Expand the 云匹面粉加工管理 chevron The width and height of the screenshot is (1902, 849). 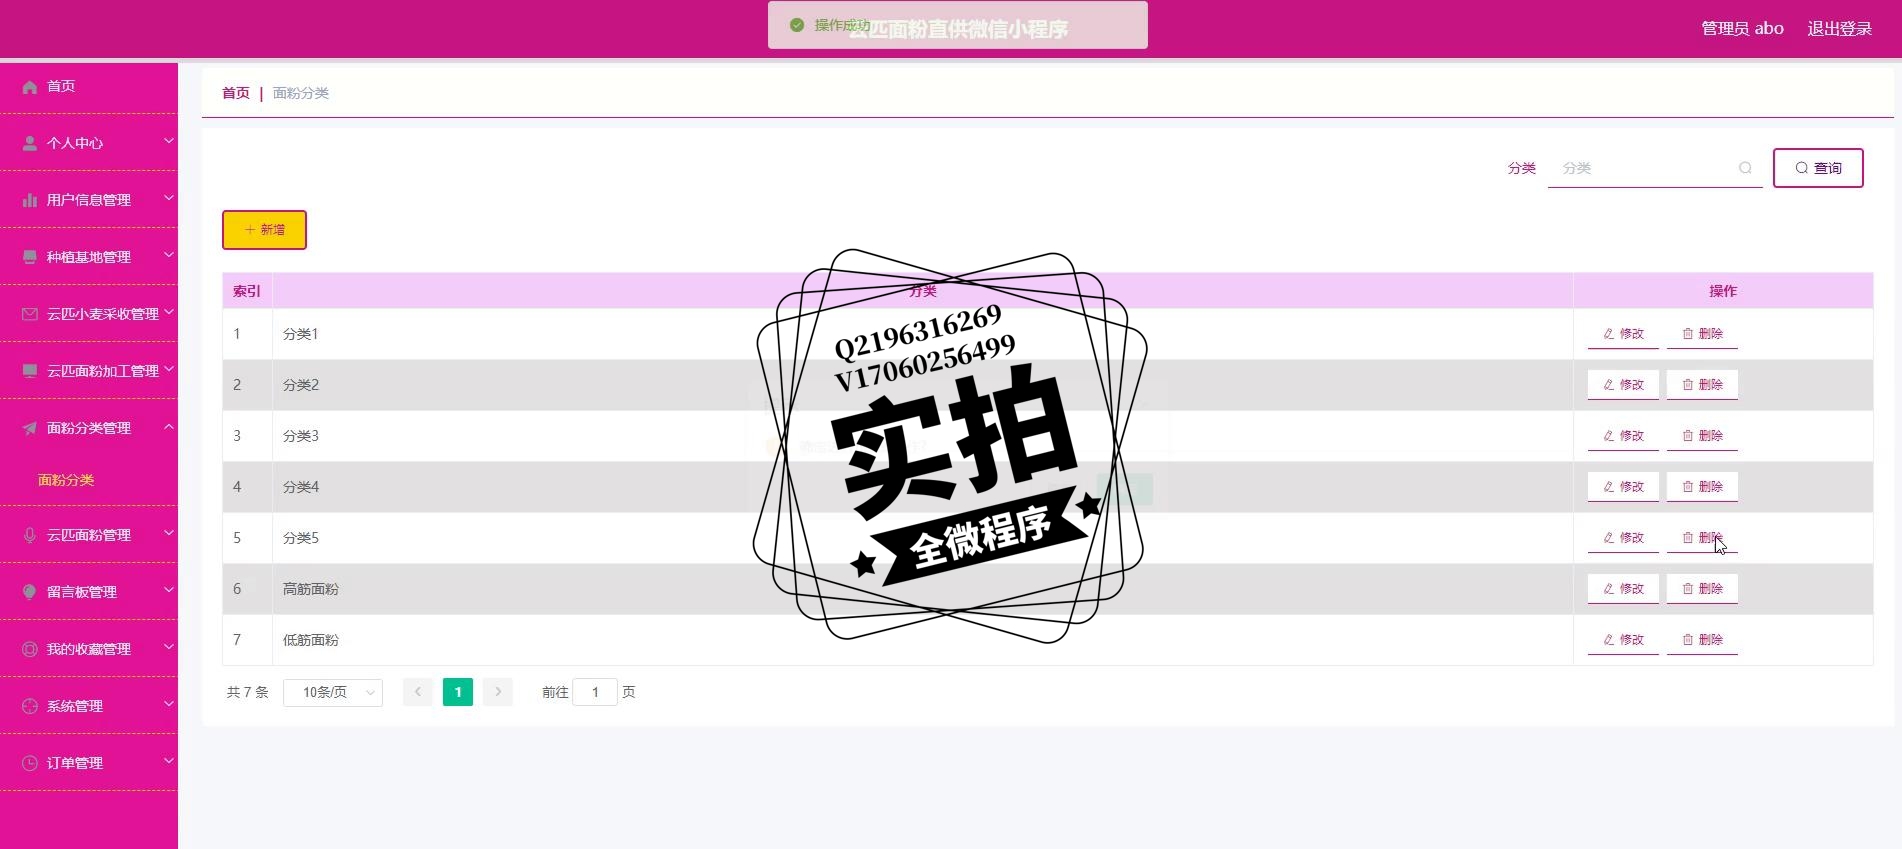[169, 369]
